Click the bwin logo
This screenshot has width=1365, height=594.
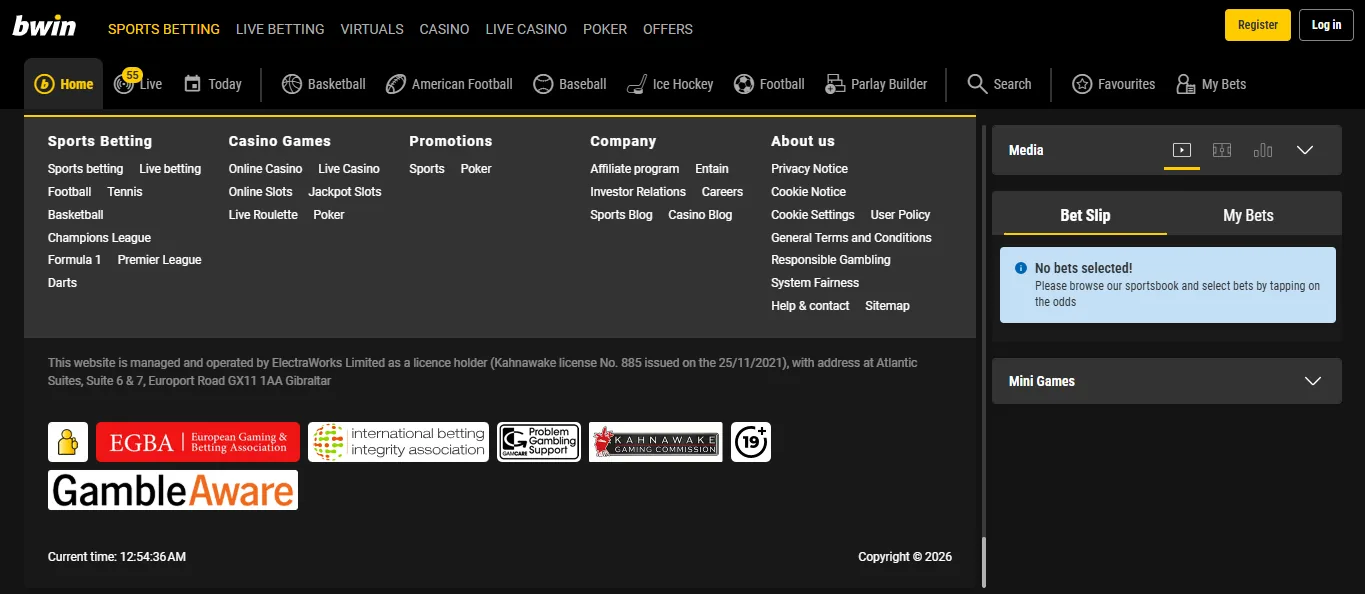coord(45,26)
